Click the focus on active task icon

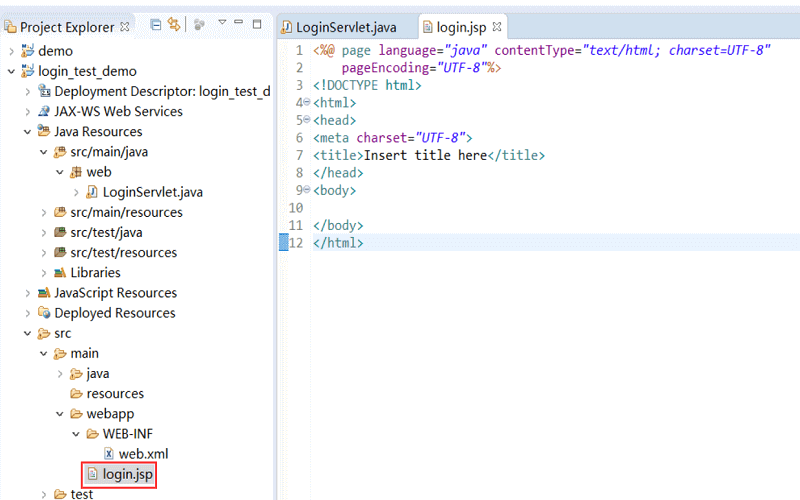point(199,24)
